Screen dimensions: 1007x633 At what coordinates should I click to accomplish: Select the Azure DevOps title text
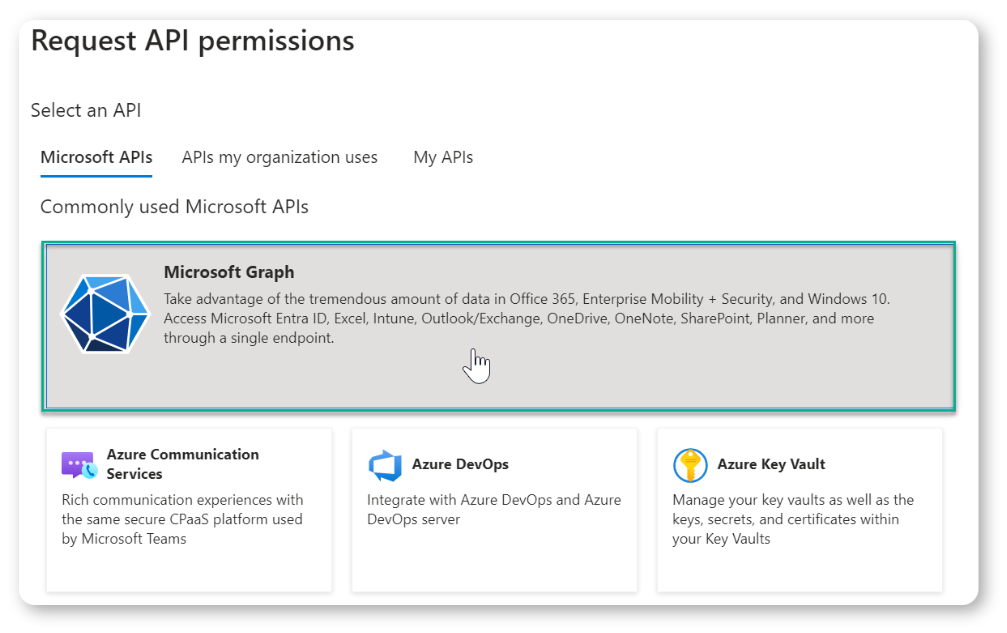[x=460, y=464]
